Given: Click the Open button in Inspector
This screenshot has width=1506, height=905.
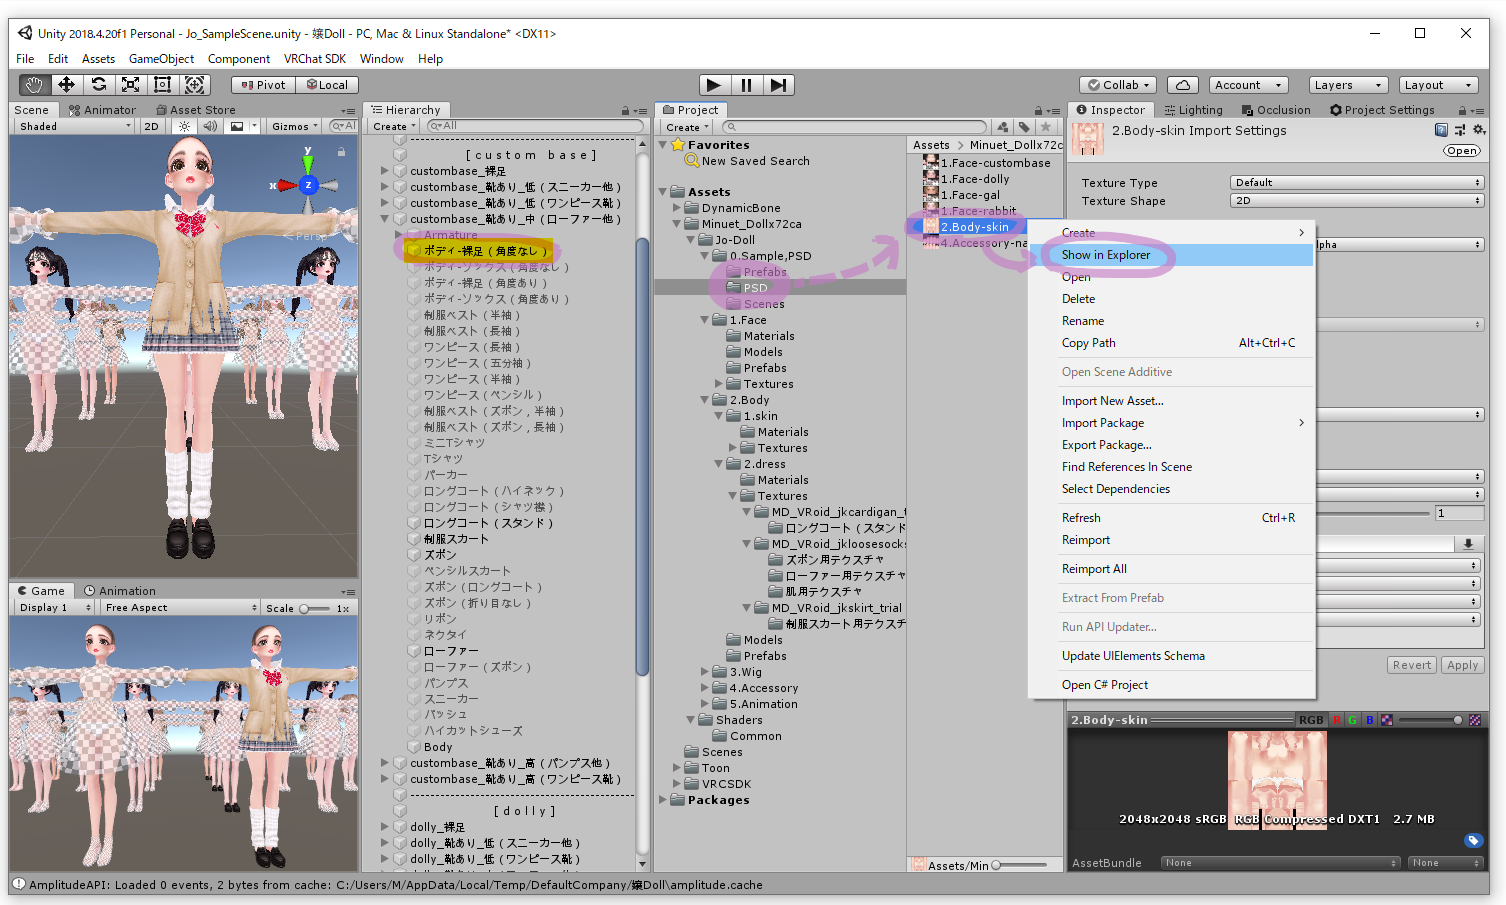Looking at the screenshot, I should pyautogui.click(x=1462, y=151).
